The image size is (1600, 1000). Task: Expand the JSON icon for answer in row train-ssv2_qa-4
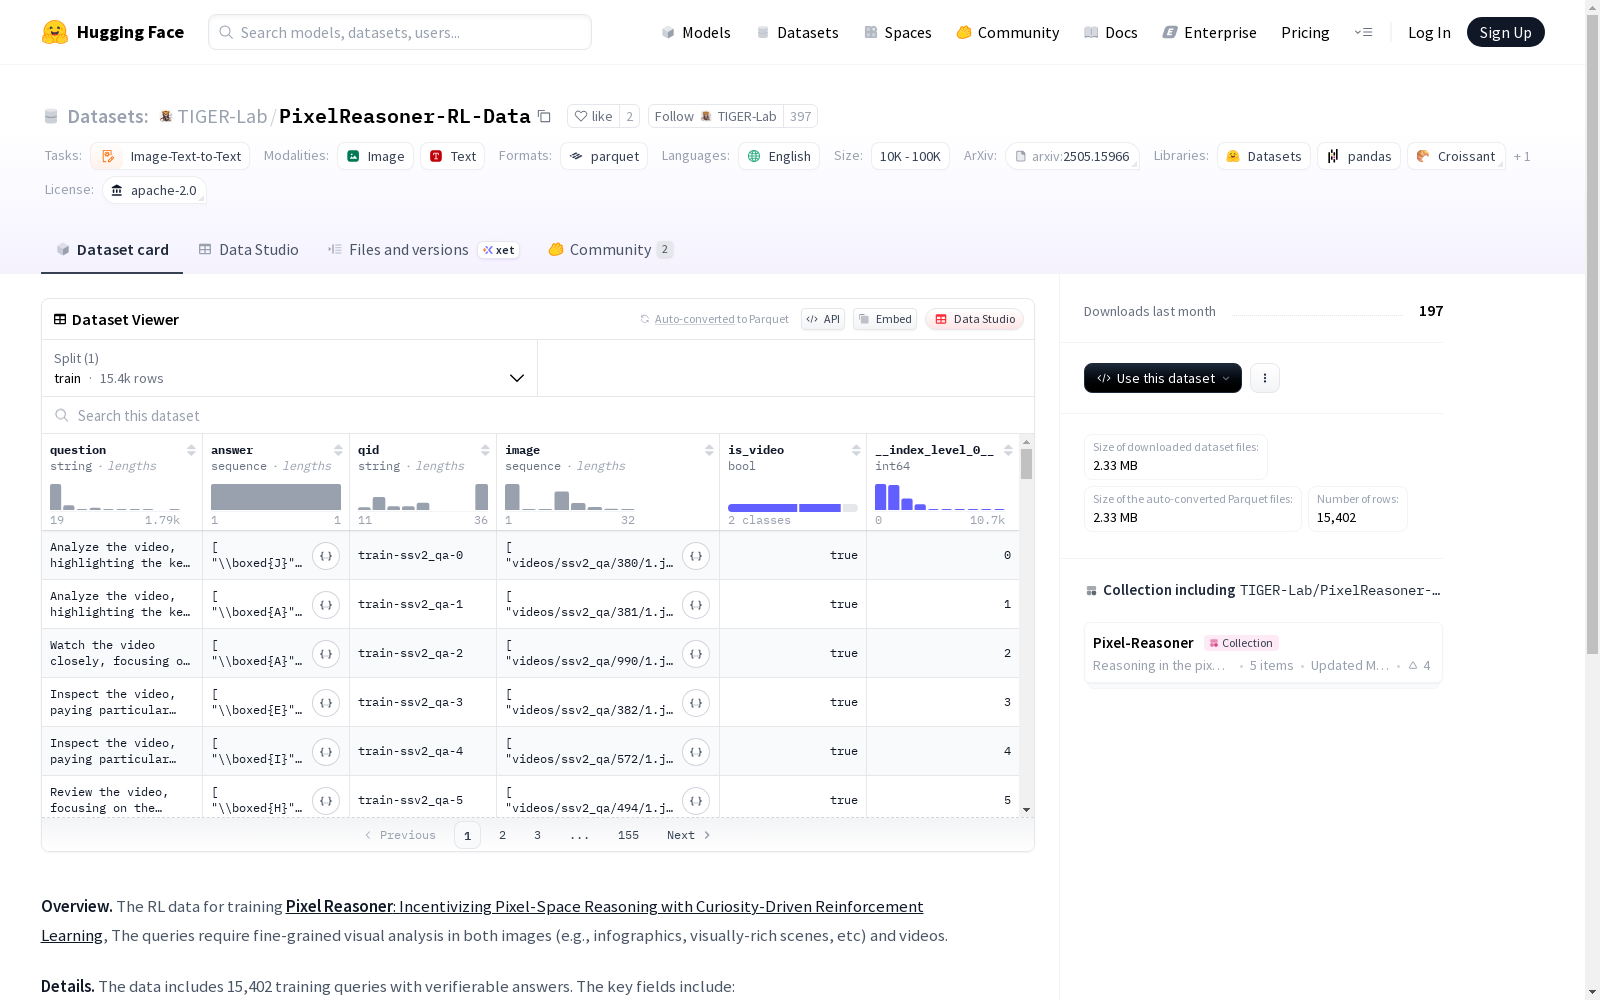pos(326,752)
